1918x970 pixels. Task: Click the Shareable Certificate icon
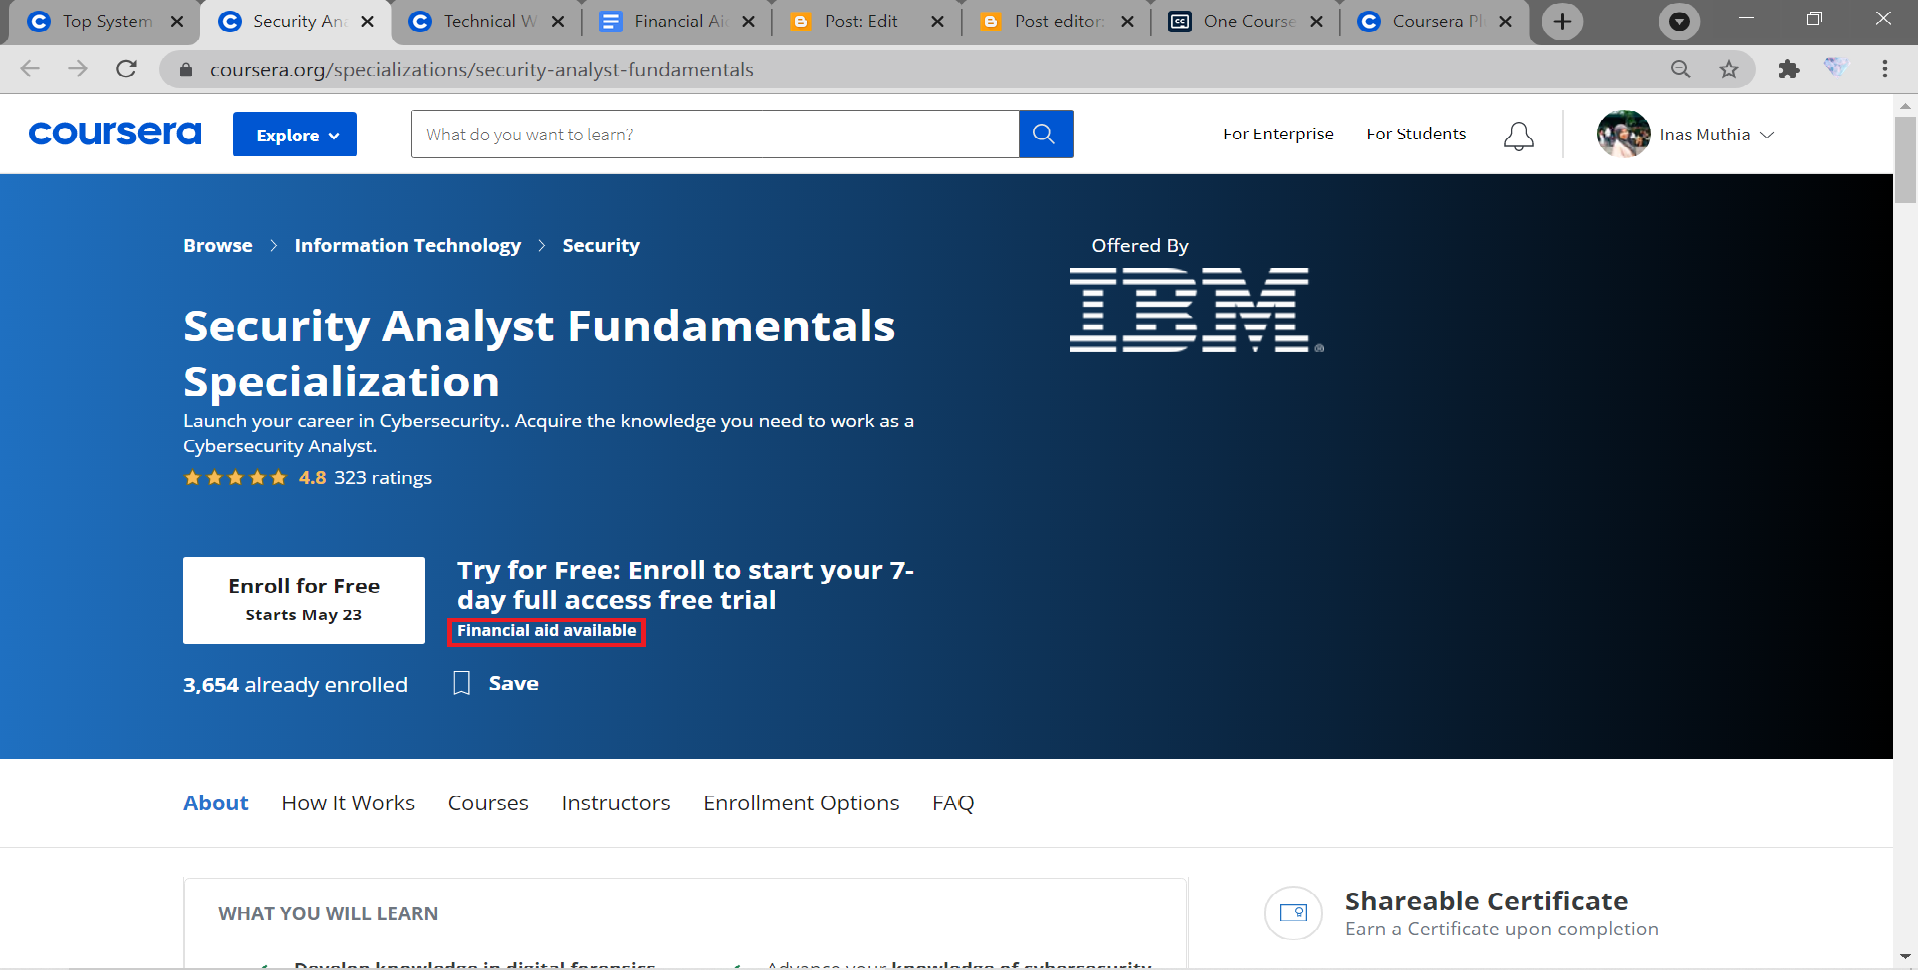point(1293,913)
